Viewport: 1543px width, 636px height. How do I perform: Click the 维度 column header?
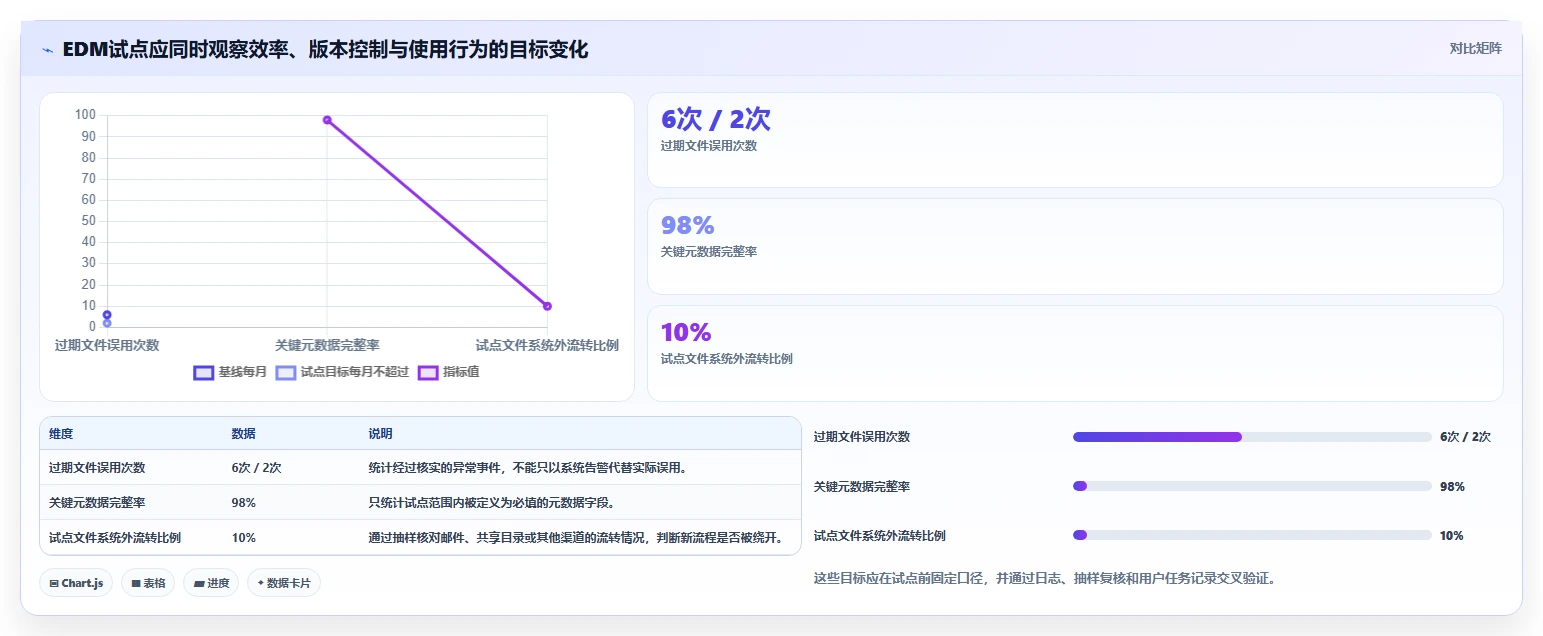pos(61,434)
